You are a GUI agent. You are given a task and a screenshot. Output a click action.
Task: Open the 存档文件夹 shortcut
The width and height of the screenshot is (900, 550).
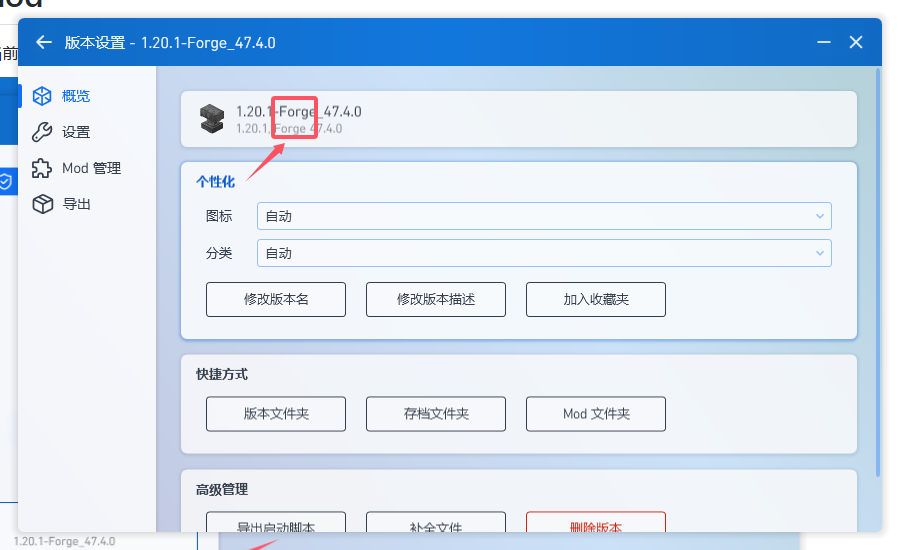click(436, 413)
